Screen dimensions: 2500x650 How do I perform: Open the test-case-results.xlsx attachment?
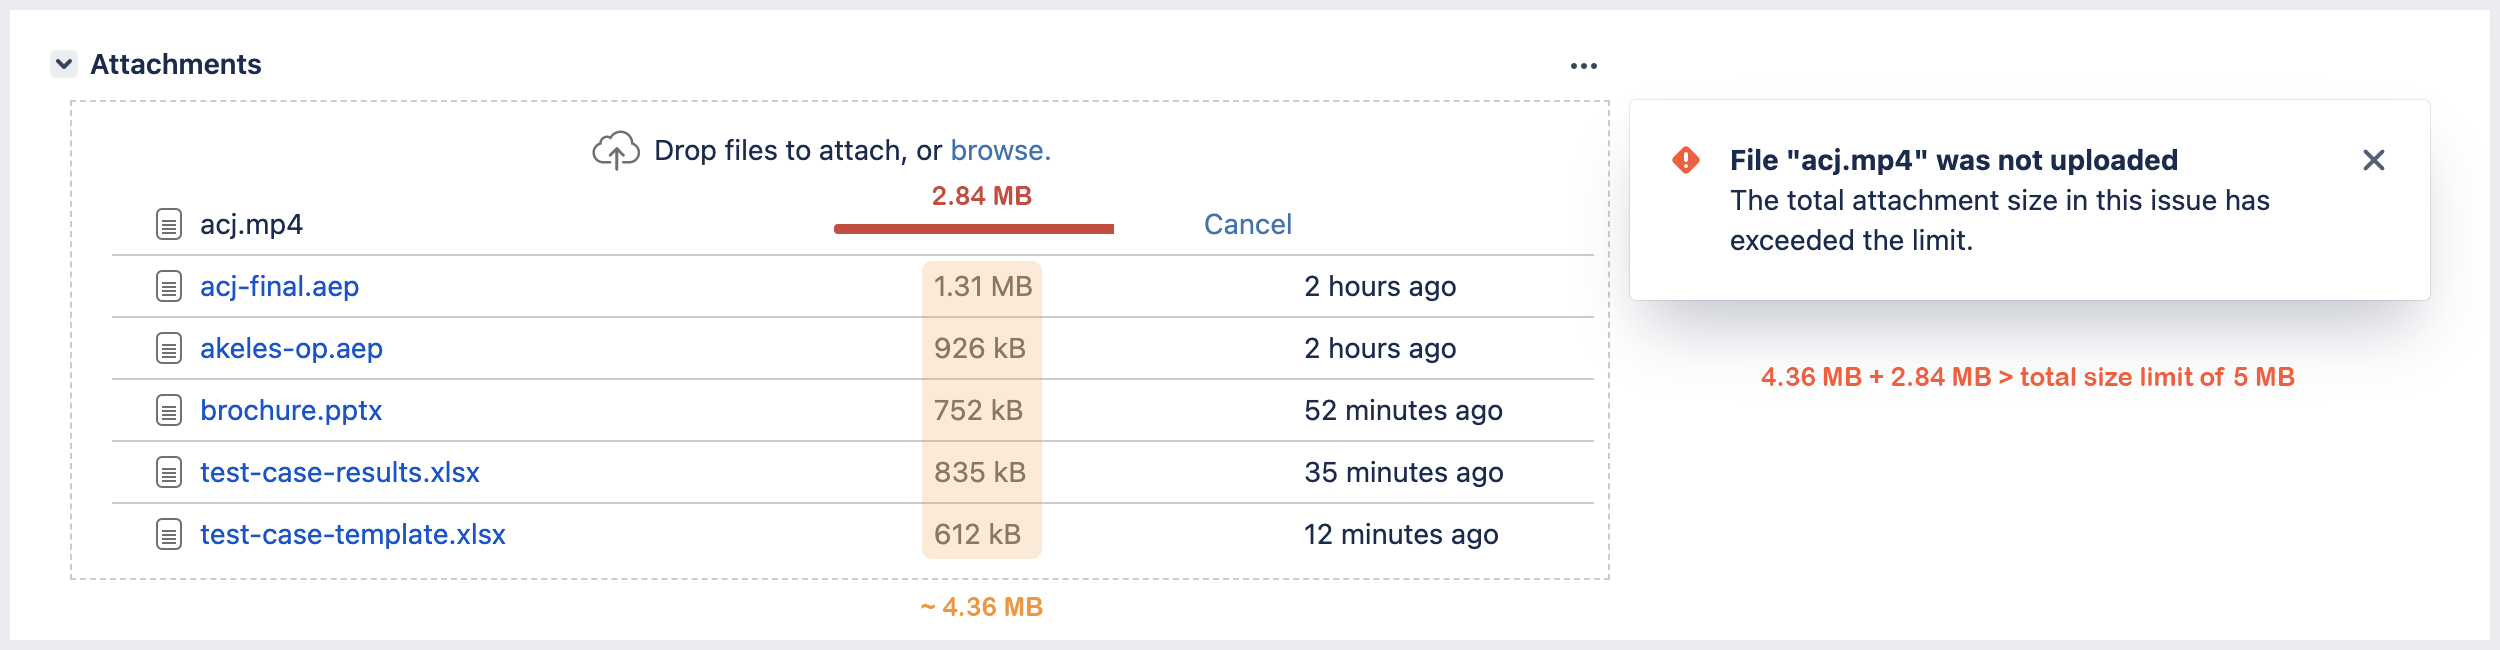click(x=340, y=472)
